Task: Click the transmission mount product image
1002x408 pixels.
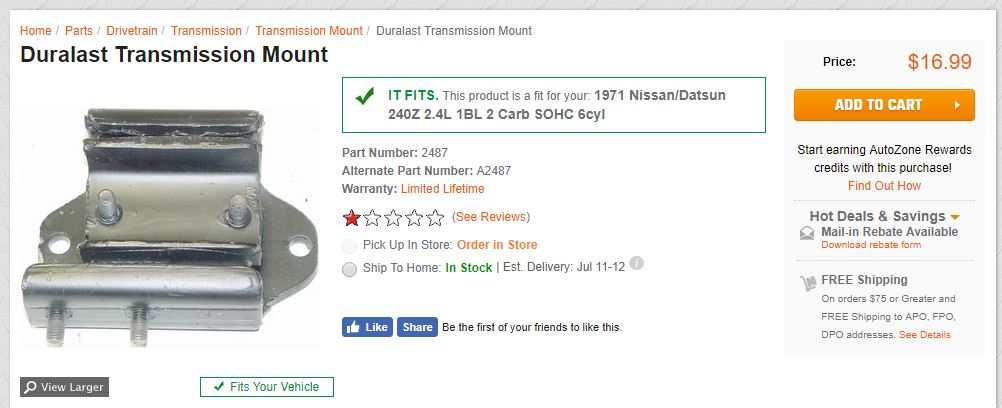Action: [x=170, y=228]
